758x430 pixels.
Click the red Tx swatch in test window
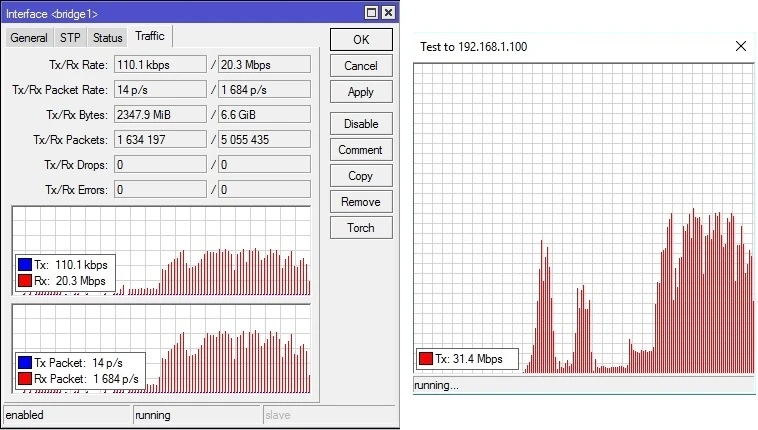(425, 359)
